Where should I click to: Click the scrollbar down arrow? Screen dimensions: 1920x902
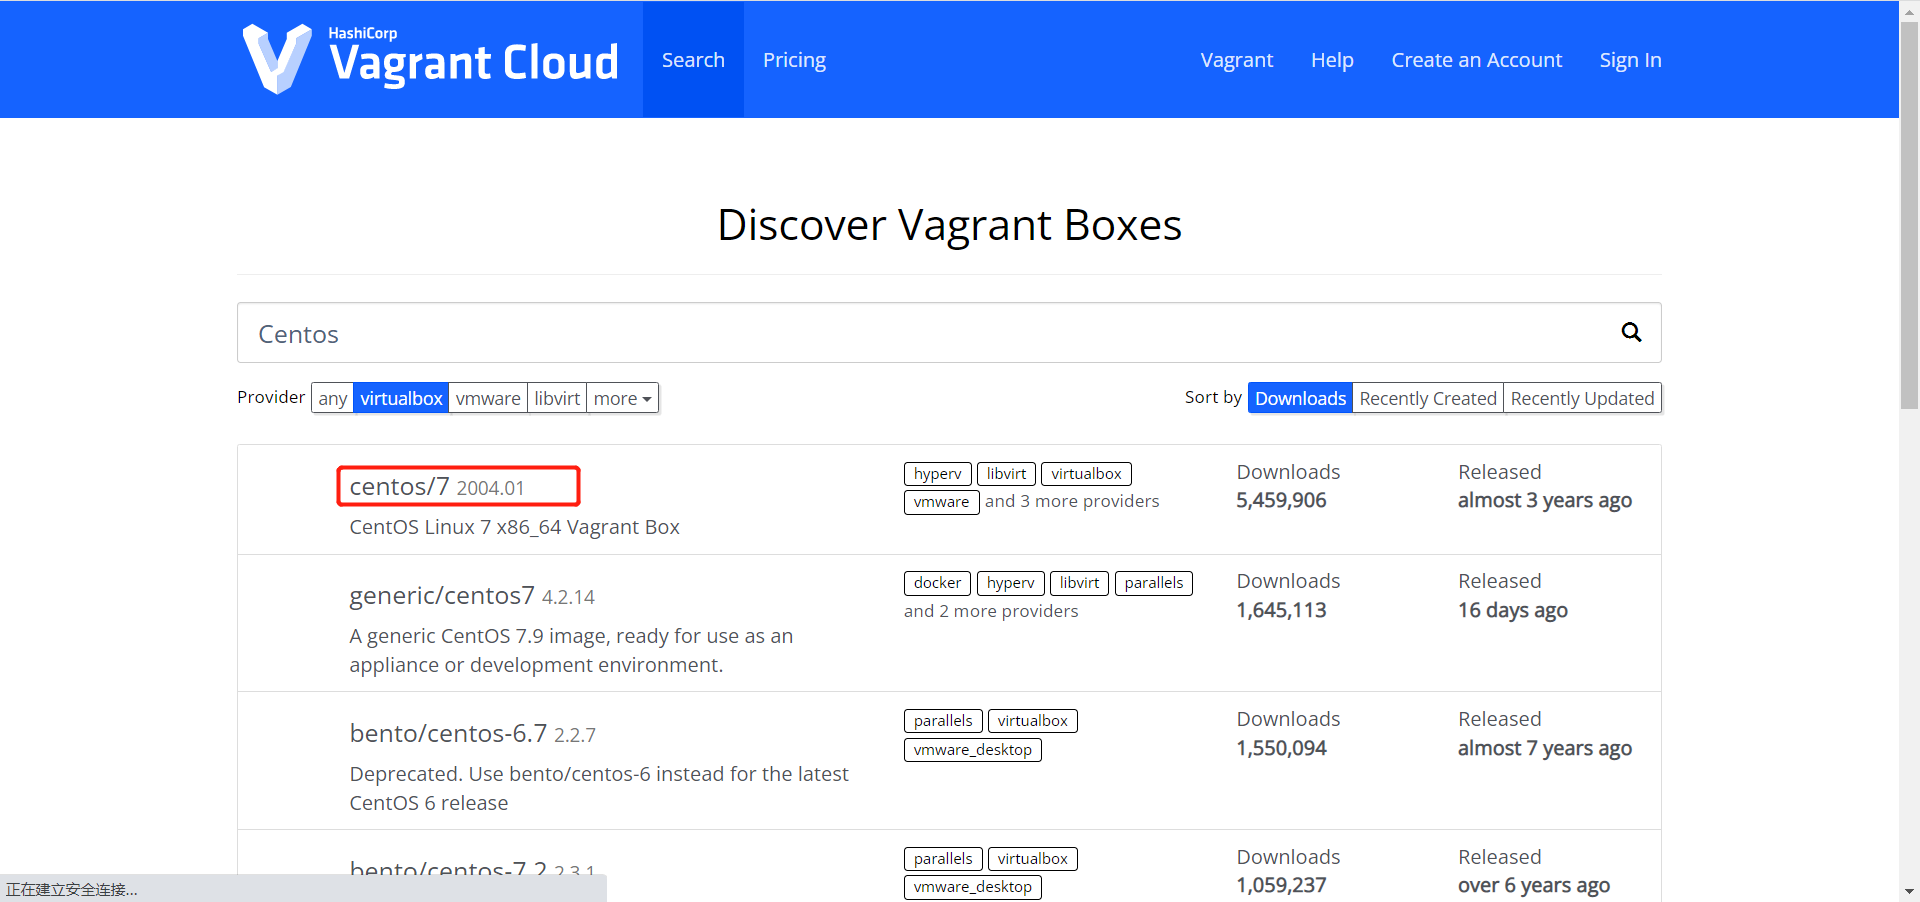[x=1910, y=891]
